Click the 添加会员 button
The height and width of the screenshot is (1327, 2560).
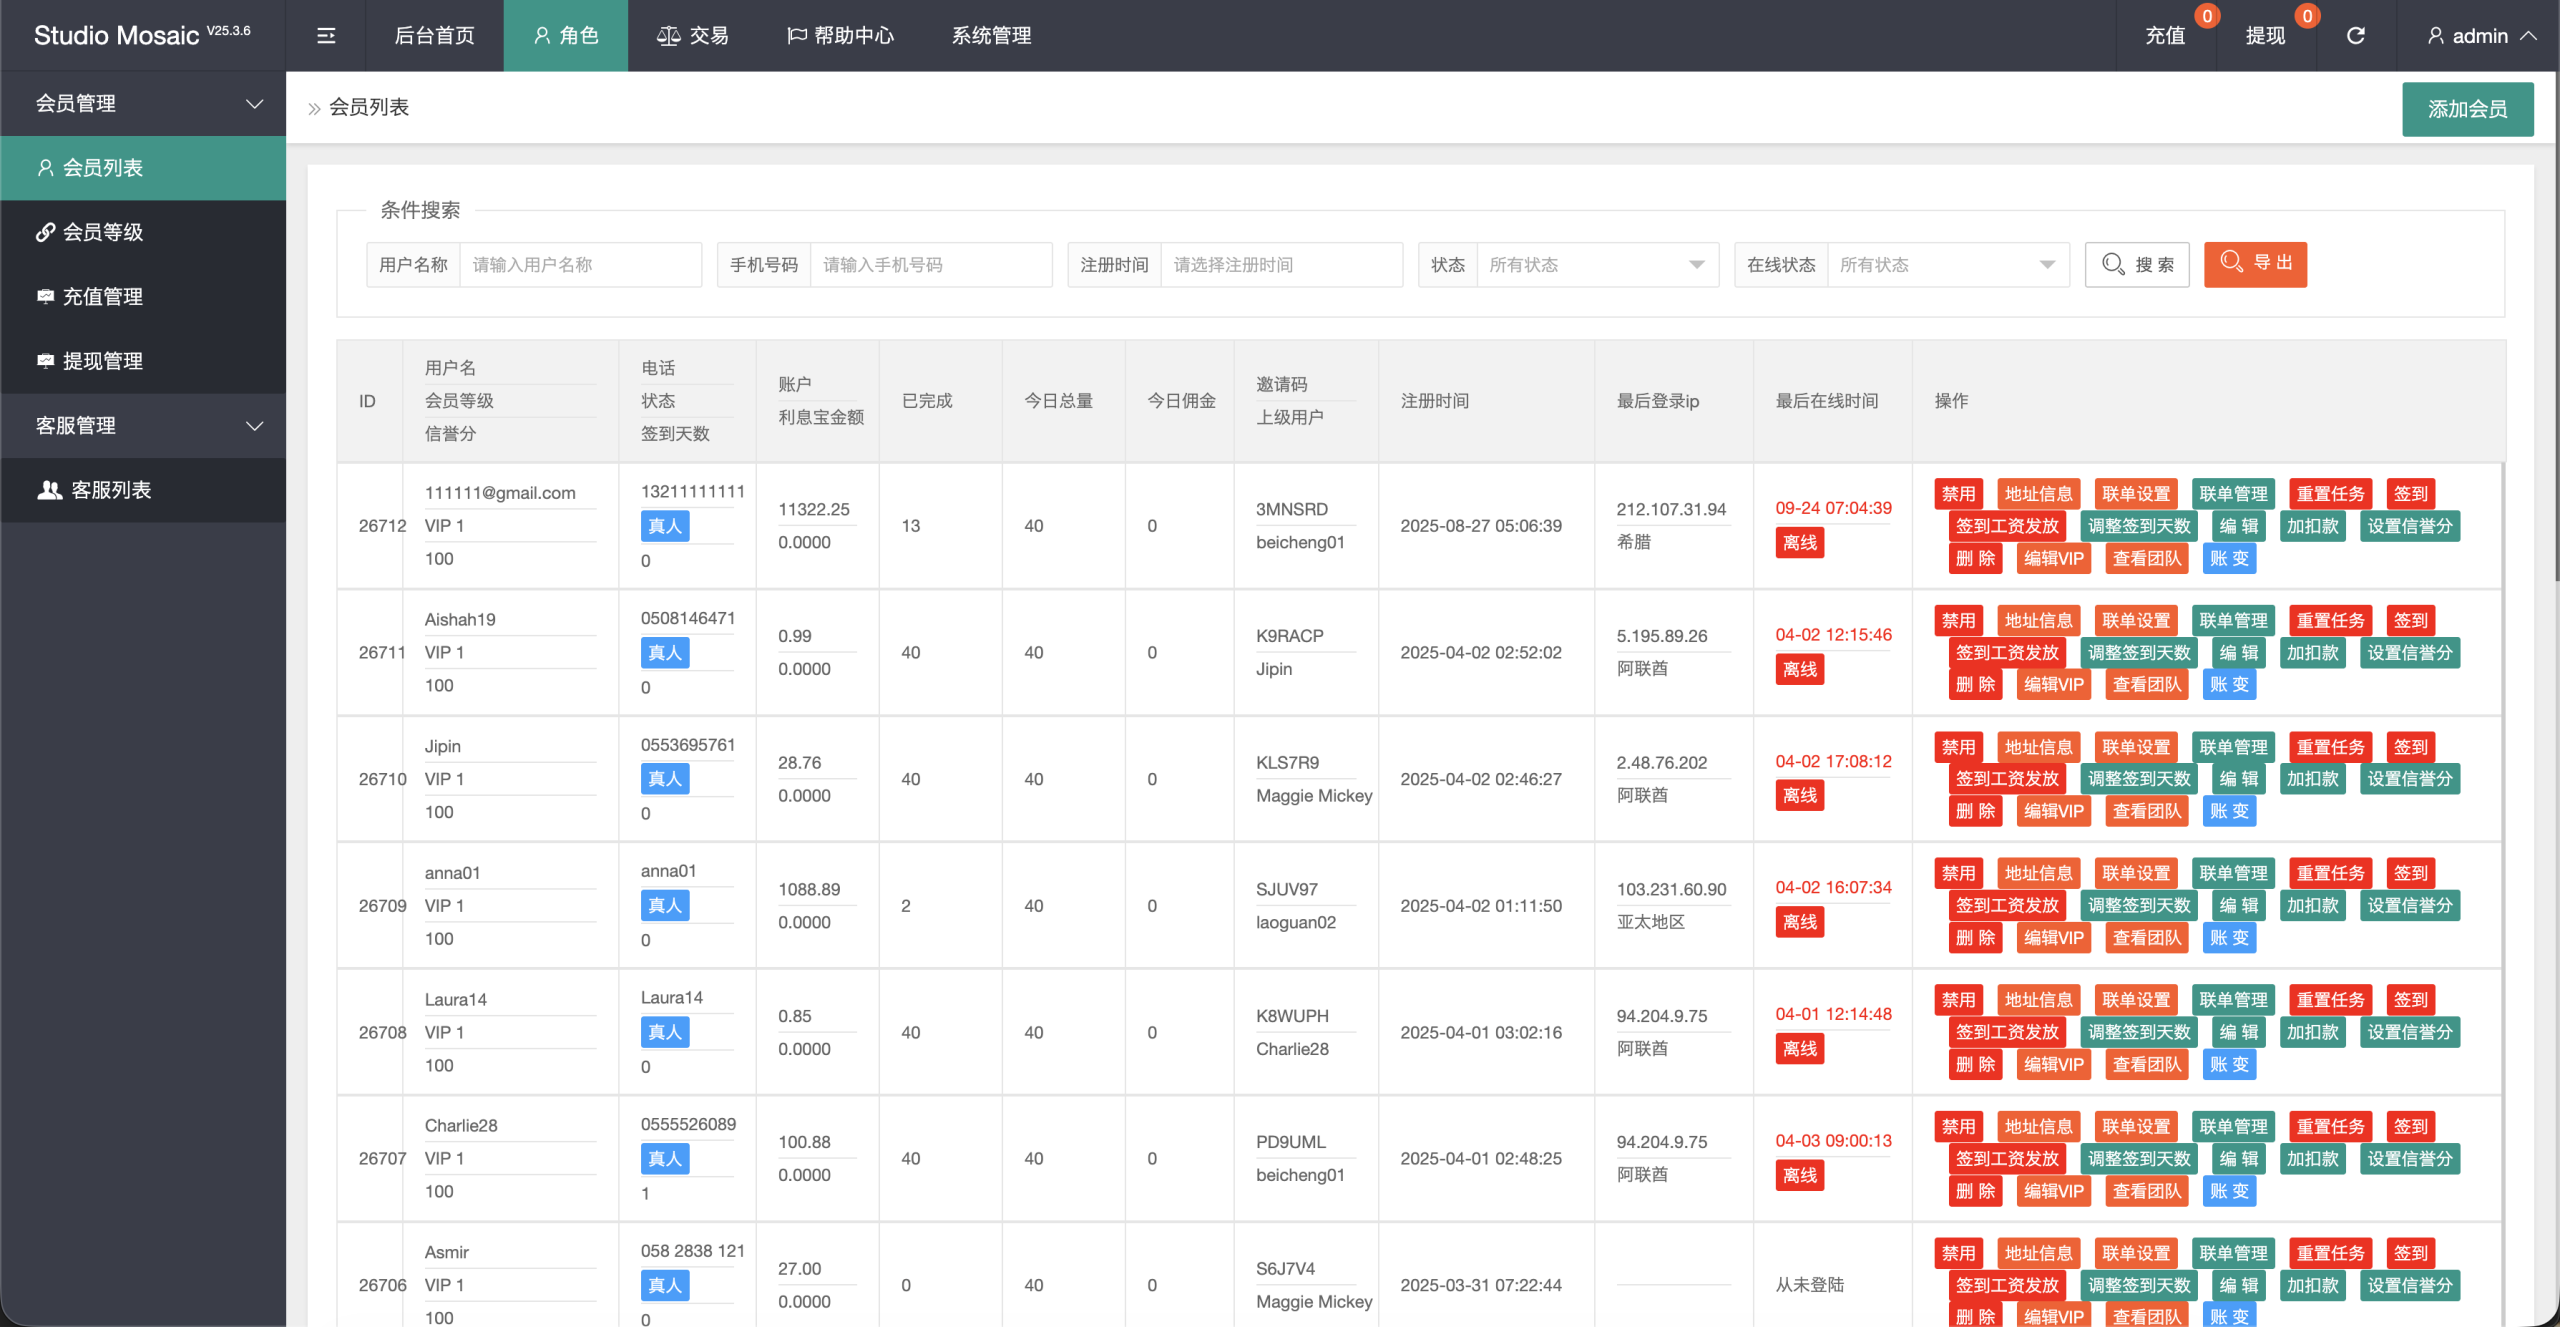tap(2467, 109)
